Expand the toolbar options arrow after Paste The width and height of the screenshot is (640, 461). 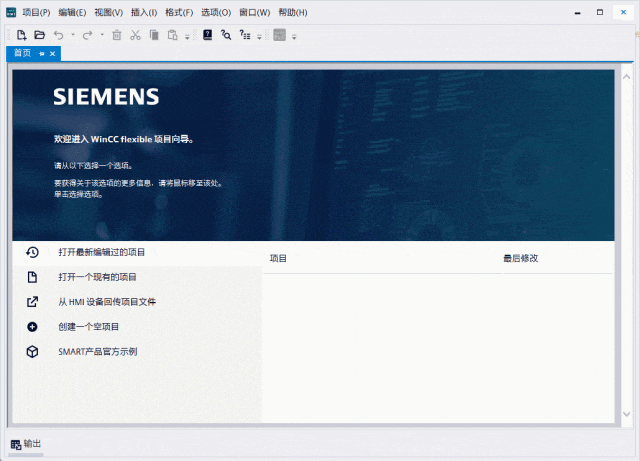pos(187,37)
